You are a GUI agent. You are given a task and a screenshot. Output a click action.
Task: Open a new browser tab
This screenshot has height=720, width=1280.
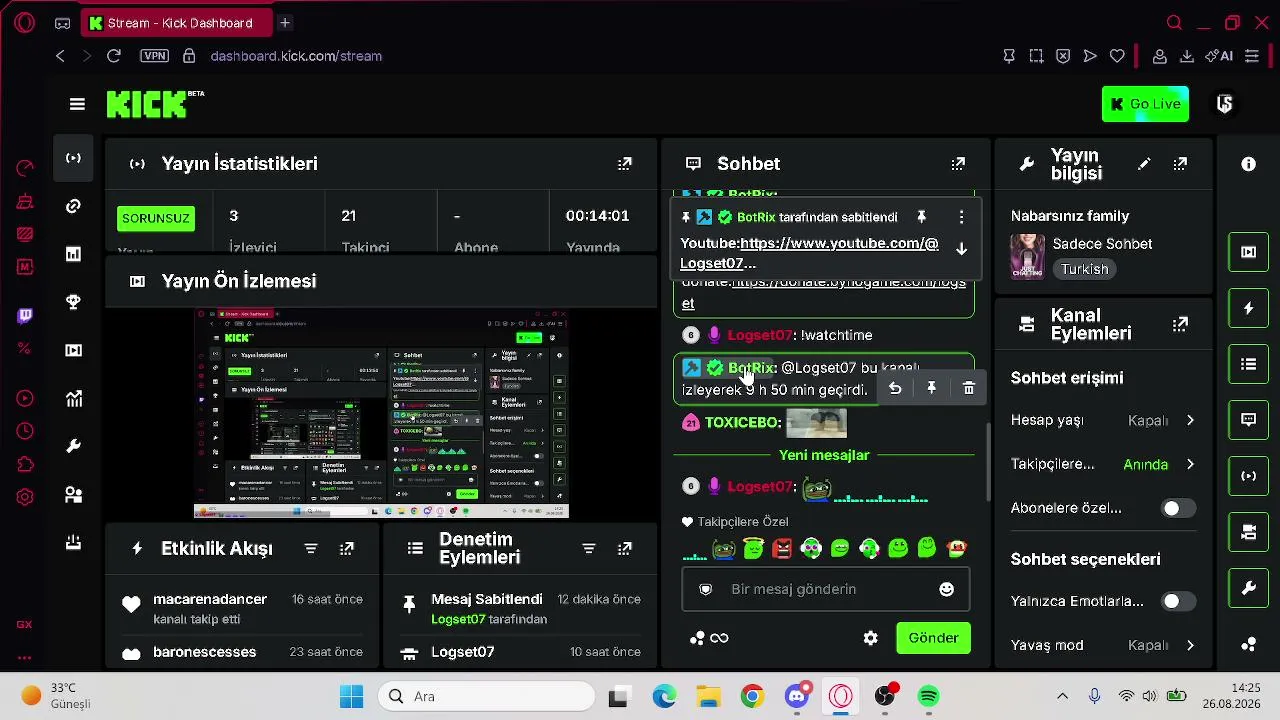tap(285, 23)
